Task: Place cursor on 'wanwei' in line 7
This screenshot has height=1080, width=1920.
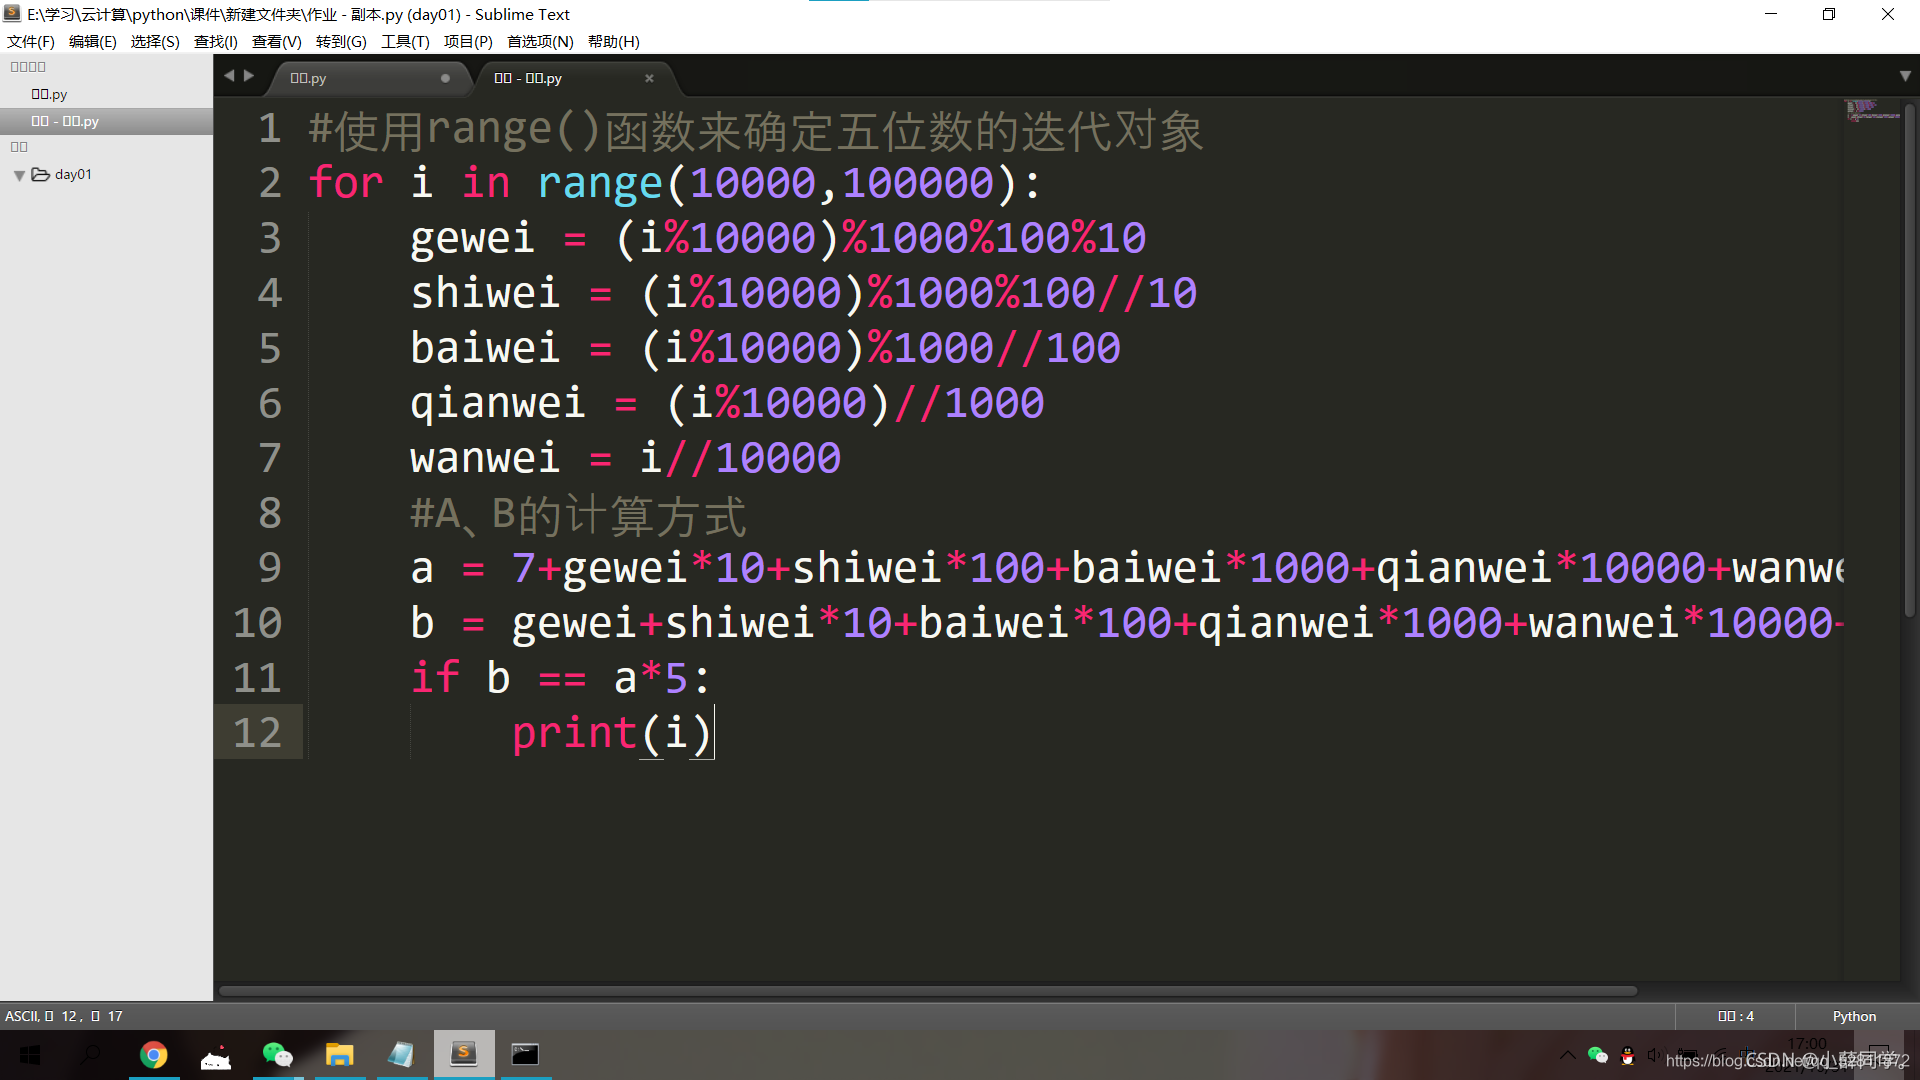Action: click(x=485, y=458)
